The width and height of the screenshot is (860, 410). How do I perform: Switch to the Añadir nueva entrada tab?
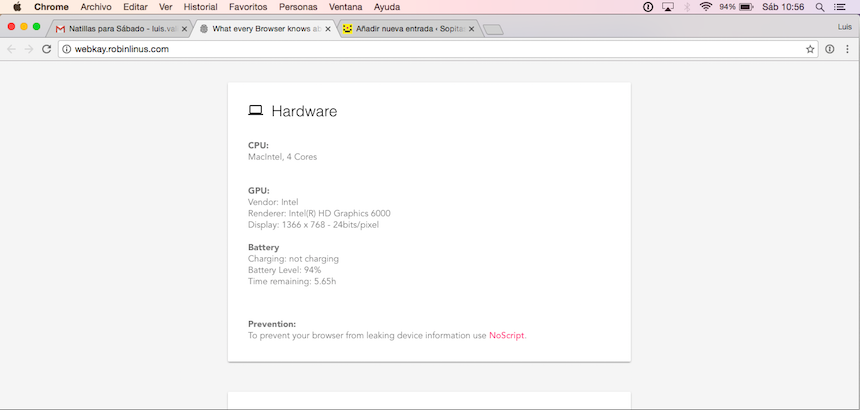(x=405, y=29)
